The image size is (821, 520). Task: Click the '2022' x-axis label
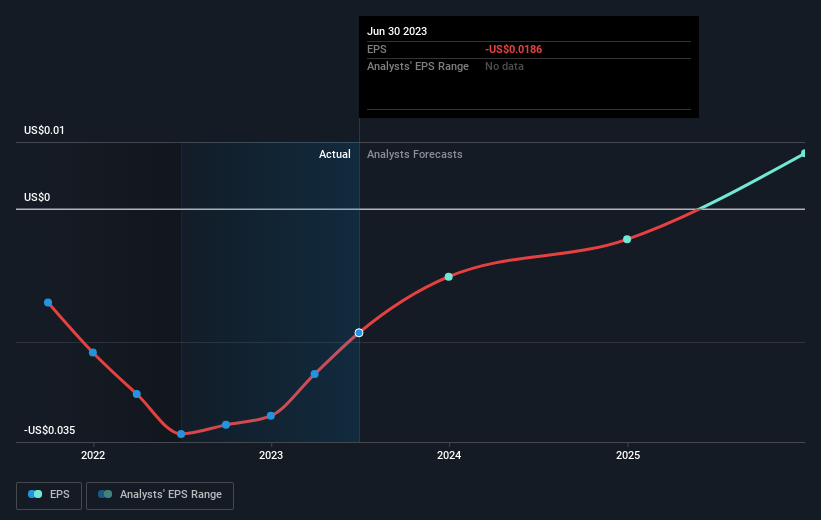(93, 456)
